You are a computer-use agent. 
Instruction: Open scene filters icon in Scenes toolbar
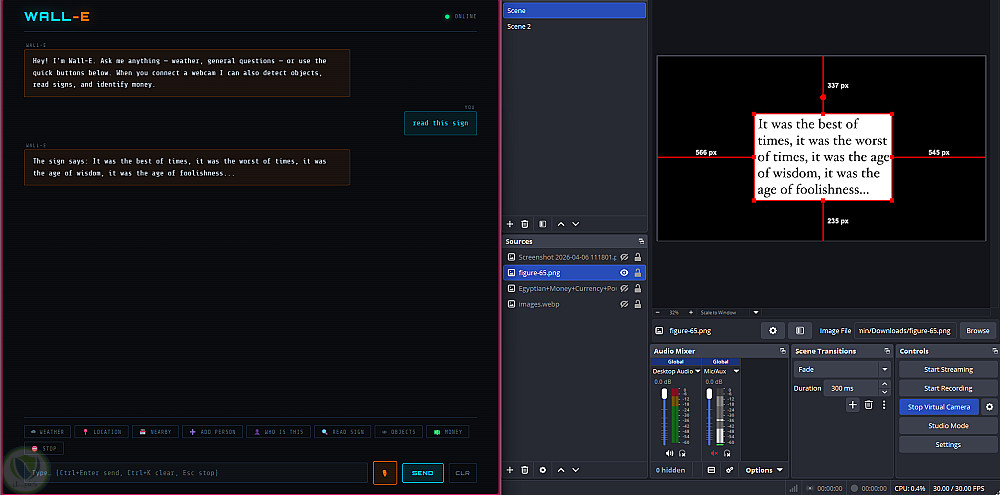tap(543, 224)
